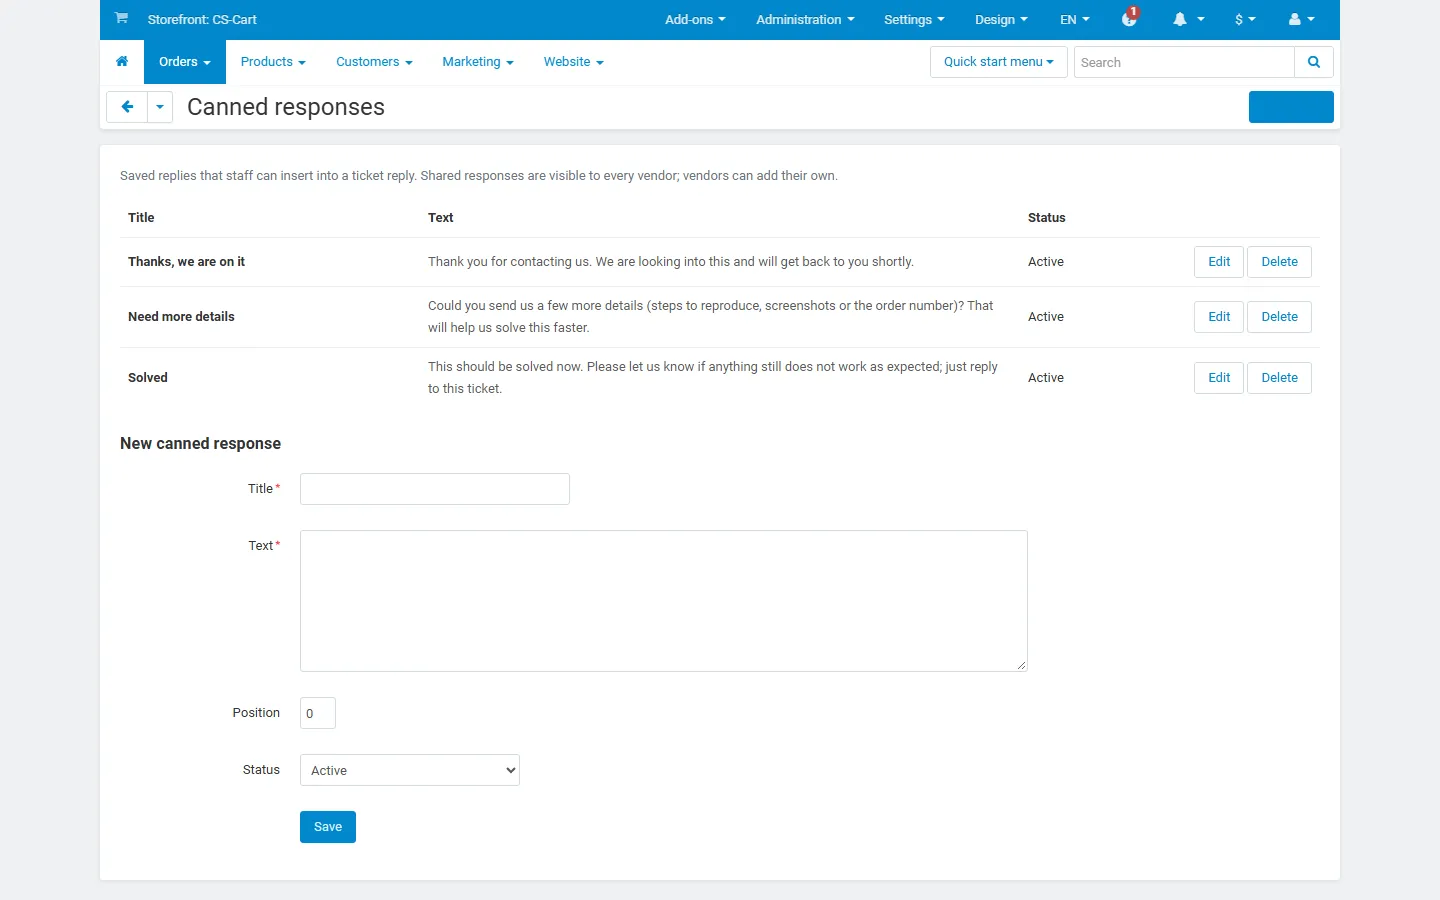Click the back arrow button
Viewport: 1440px width, 900px height.
[x=127, y=107]
